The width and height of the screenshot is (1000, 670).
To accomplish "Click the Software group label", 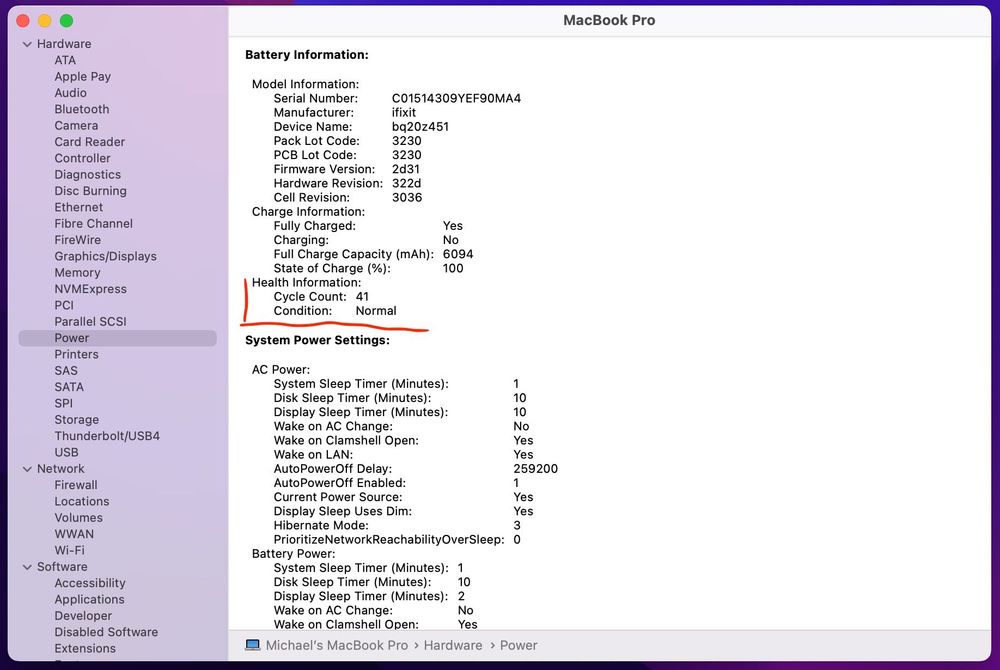I will pyautogui.click(x=62, y=567).
